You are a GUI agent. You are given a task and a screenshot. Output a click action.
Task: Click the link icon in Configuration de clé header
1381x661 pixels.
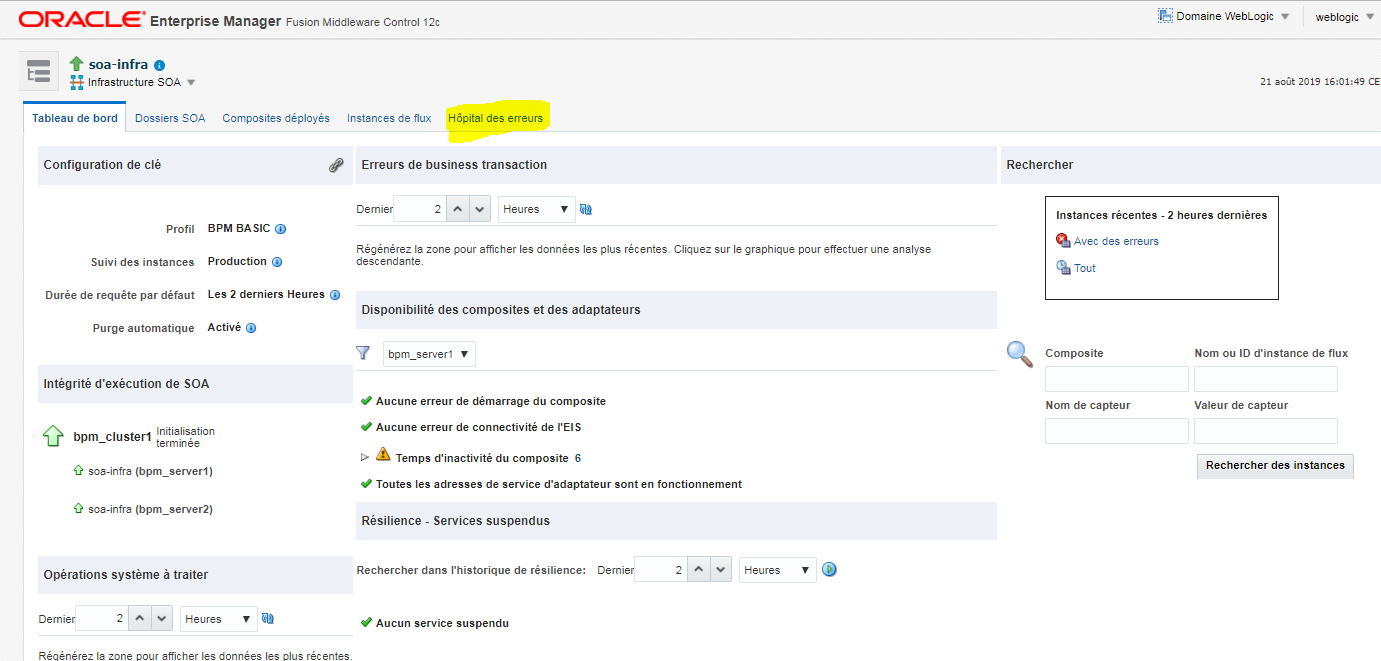tap(336, 165)
